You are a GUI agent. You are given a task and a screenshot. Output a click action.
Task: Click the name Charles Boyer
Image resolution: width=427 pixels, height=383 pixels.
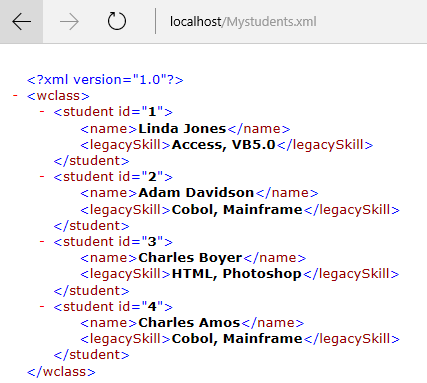(190, 258)
